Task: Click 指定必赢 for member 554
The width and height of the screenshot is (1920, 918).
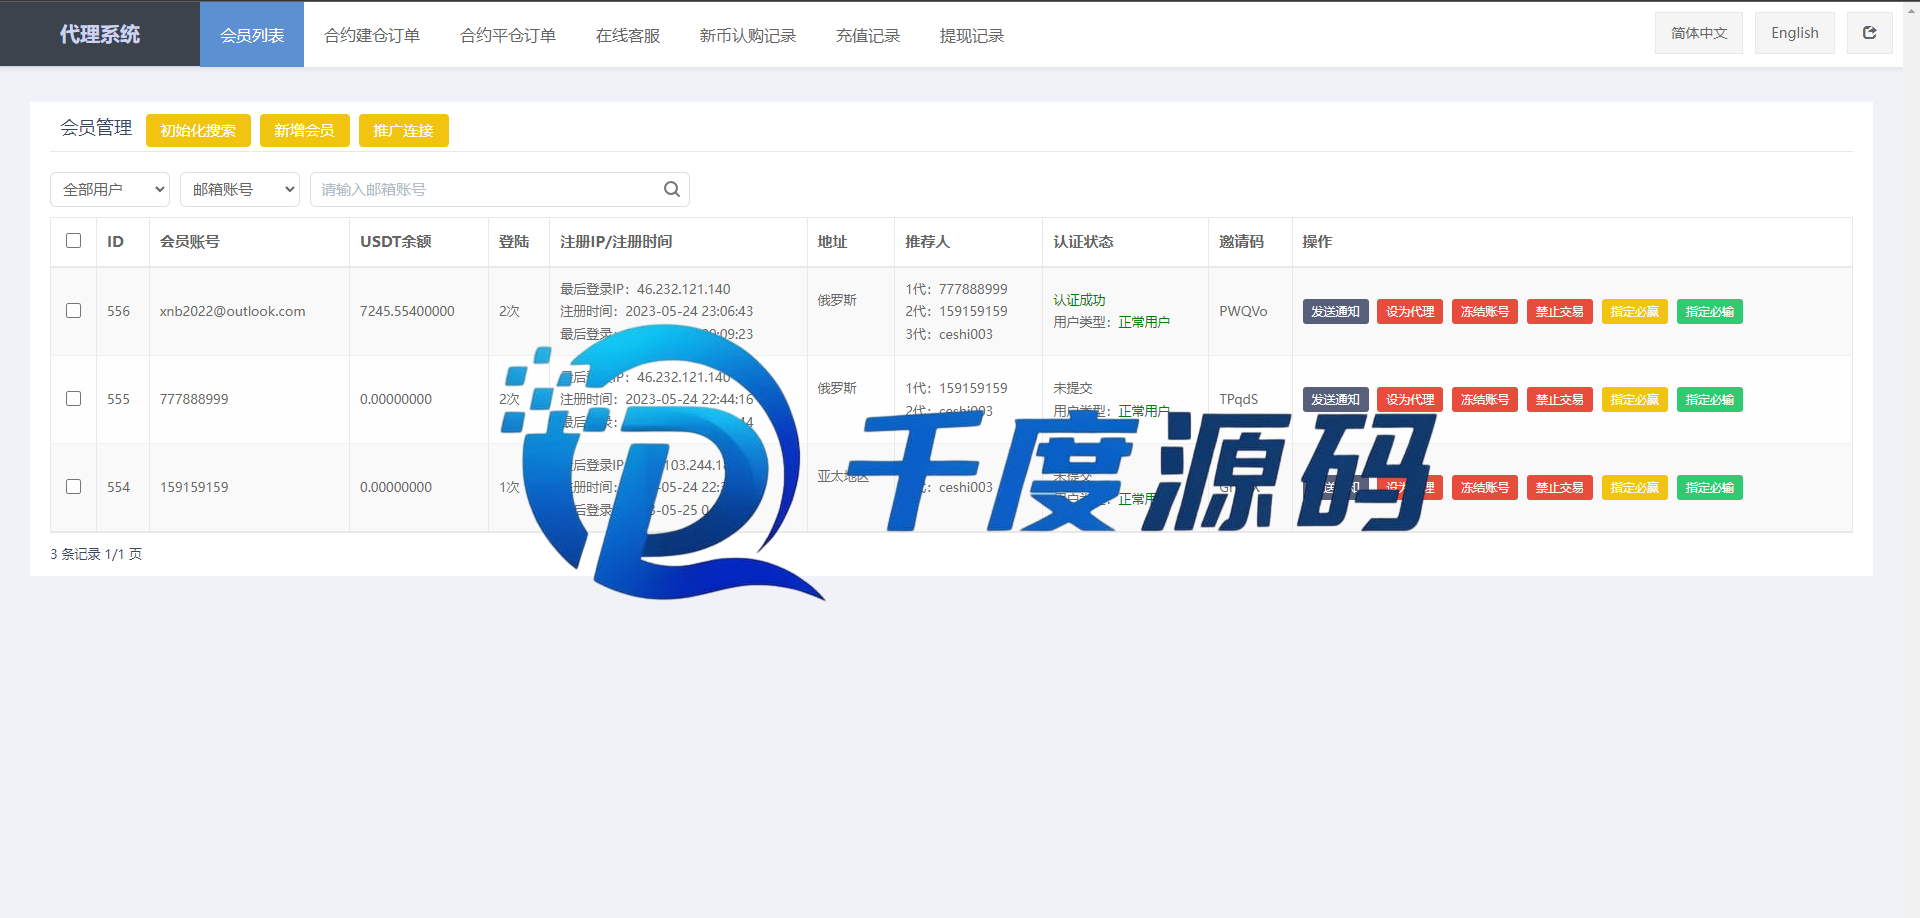Action: 1635,487
